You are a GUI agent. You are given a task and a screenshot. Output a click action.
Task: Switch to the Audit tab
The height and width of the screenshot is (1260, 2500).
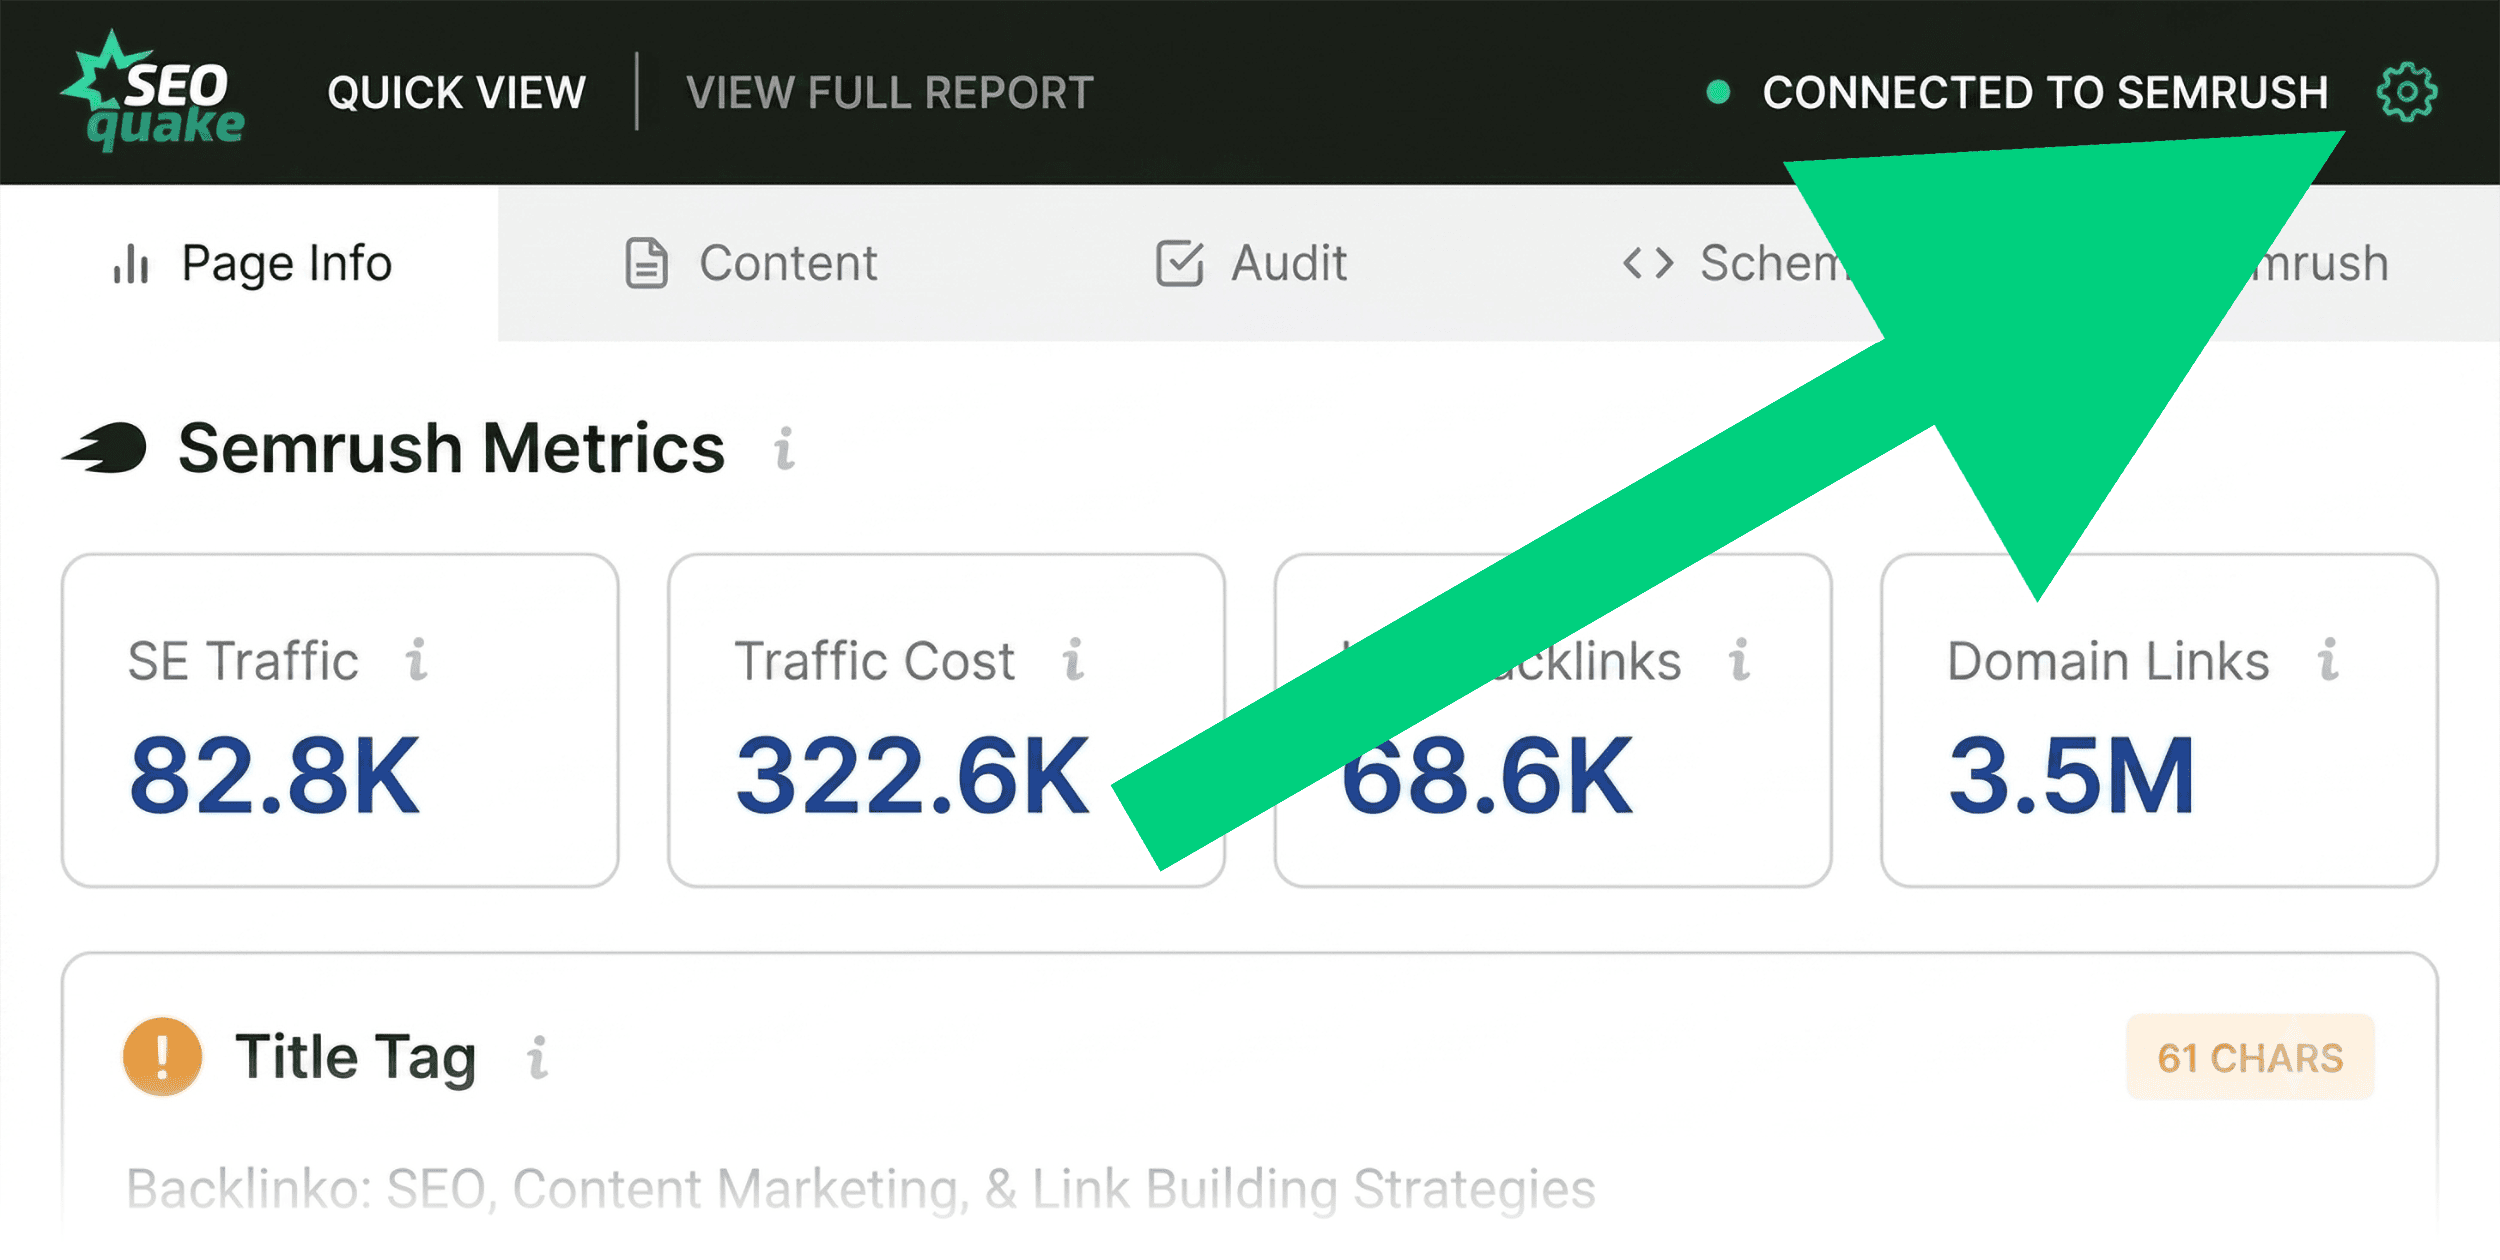(1250, 263)
